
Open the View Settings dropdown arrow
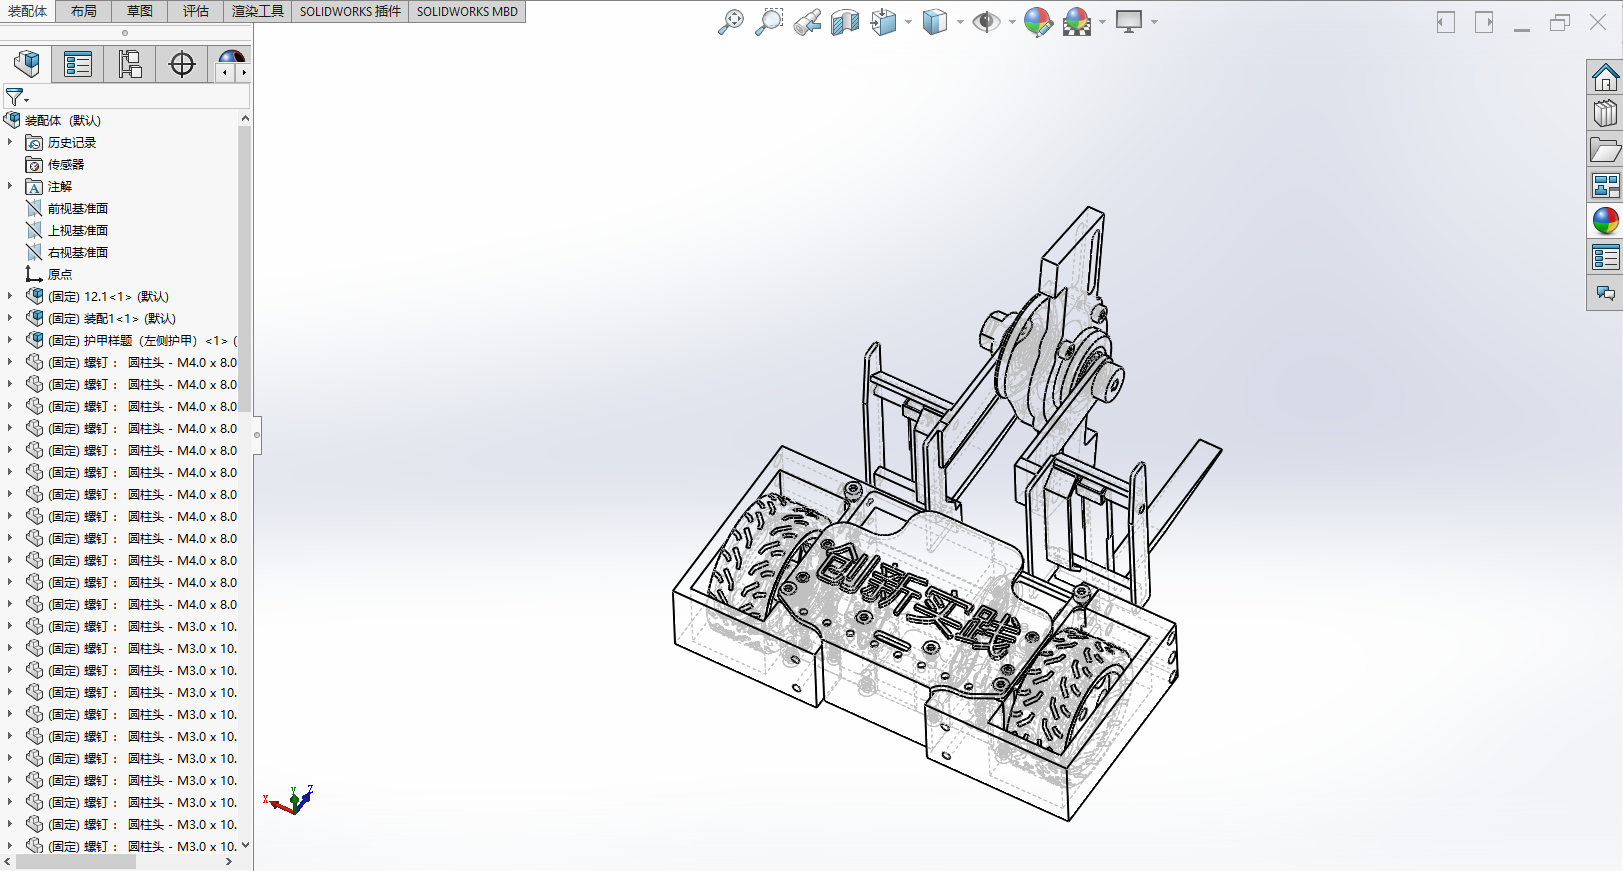[x=1154, y=21]
